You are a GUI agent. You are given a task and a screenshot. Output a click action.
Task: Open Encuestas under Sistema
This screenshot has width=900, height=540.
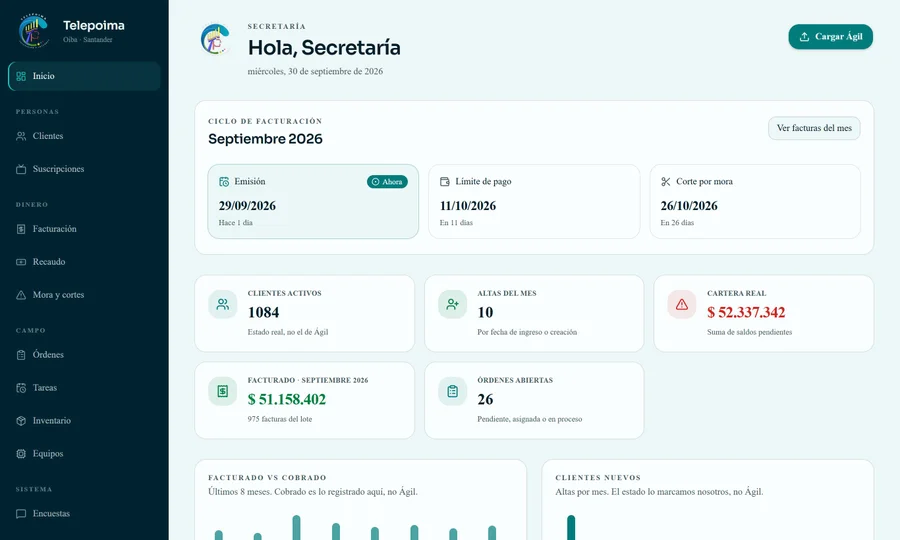pos(84,514)
